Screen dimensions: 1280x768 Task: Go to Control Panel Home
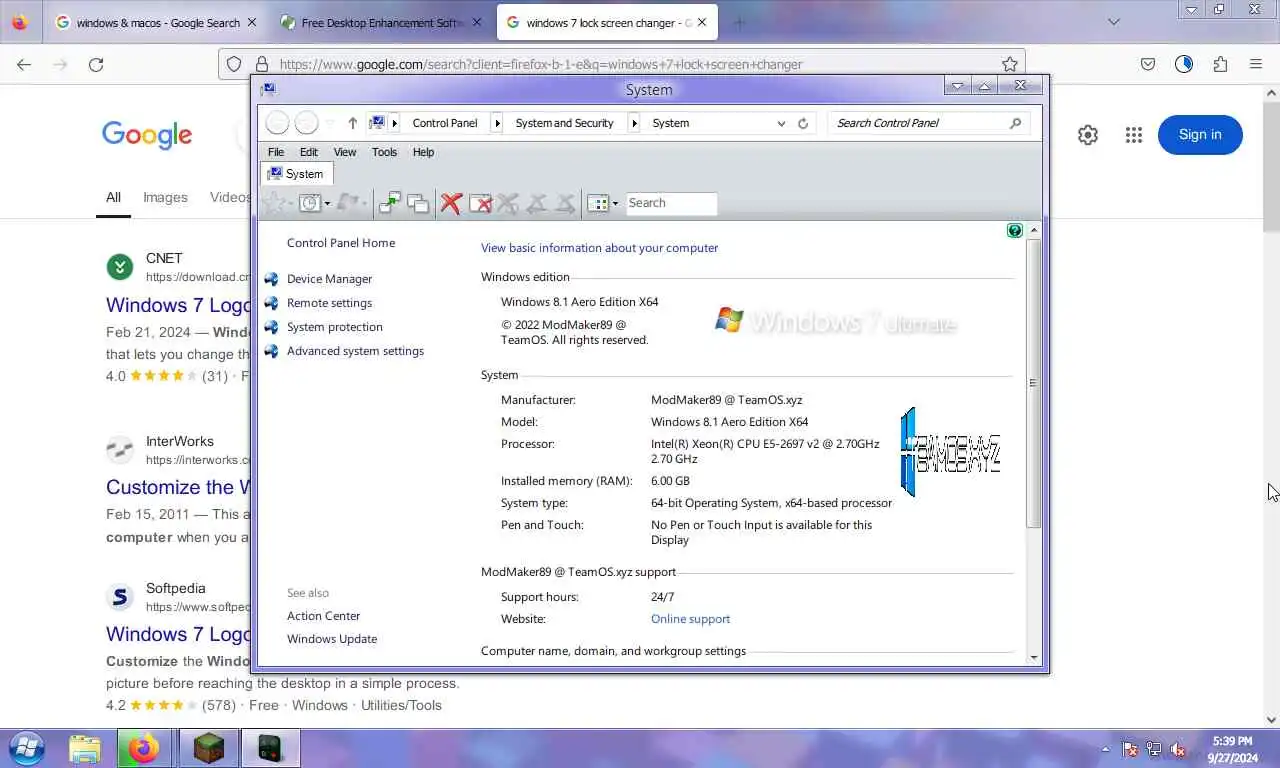(341, 243)
